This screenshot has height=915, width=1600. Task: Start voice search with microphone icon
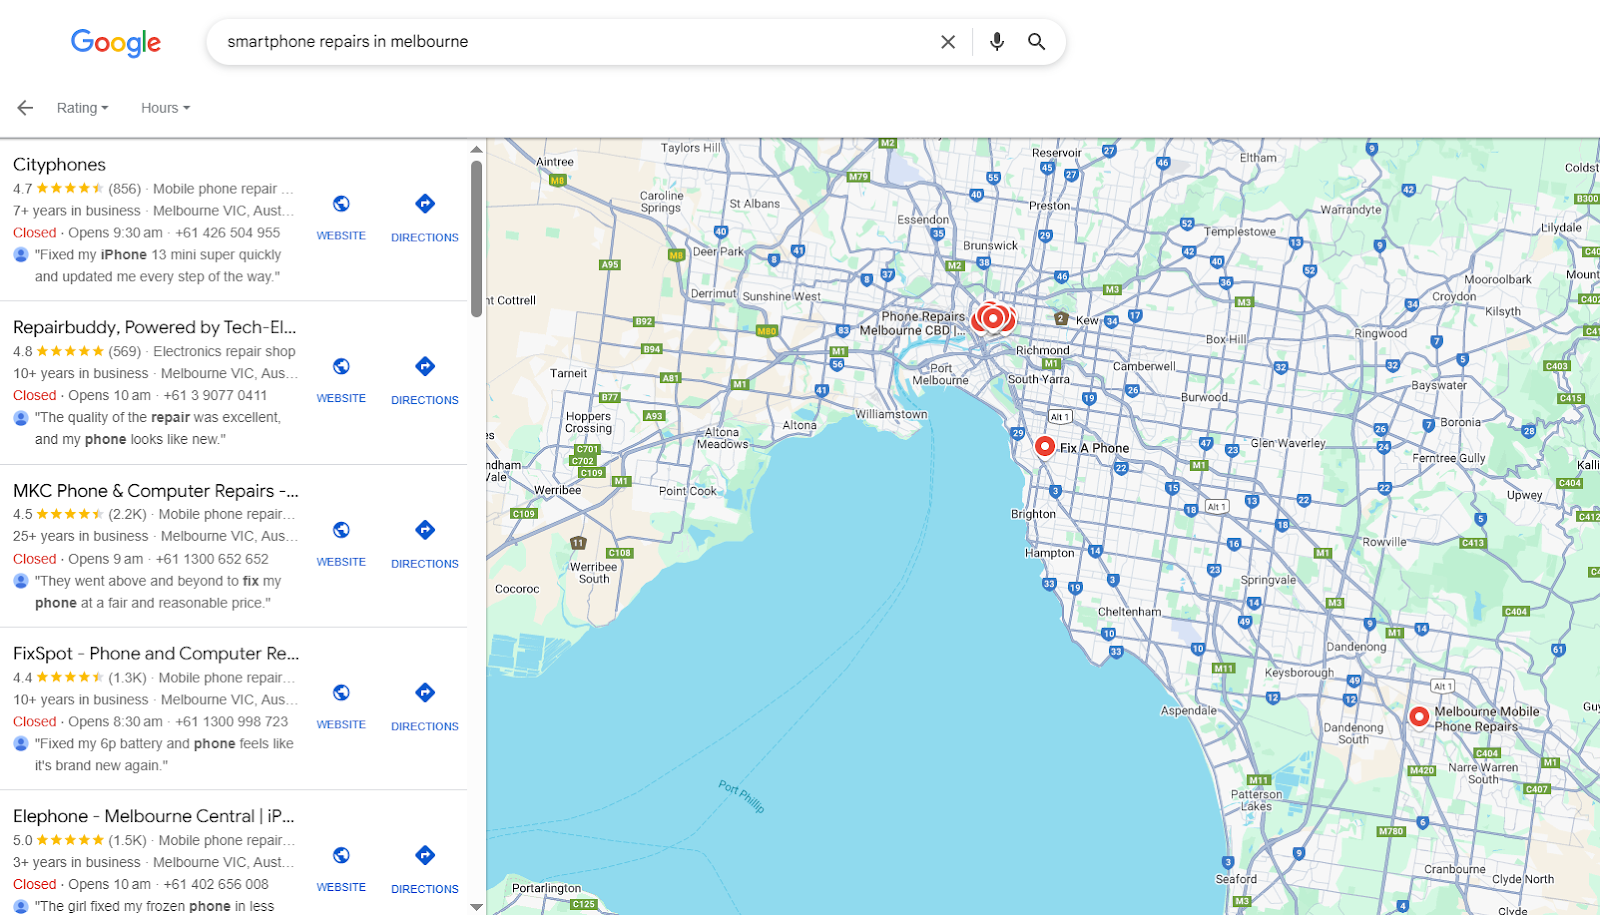[997, 42]
